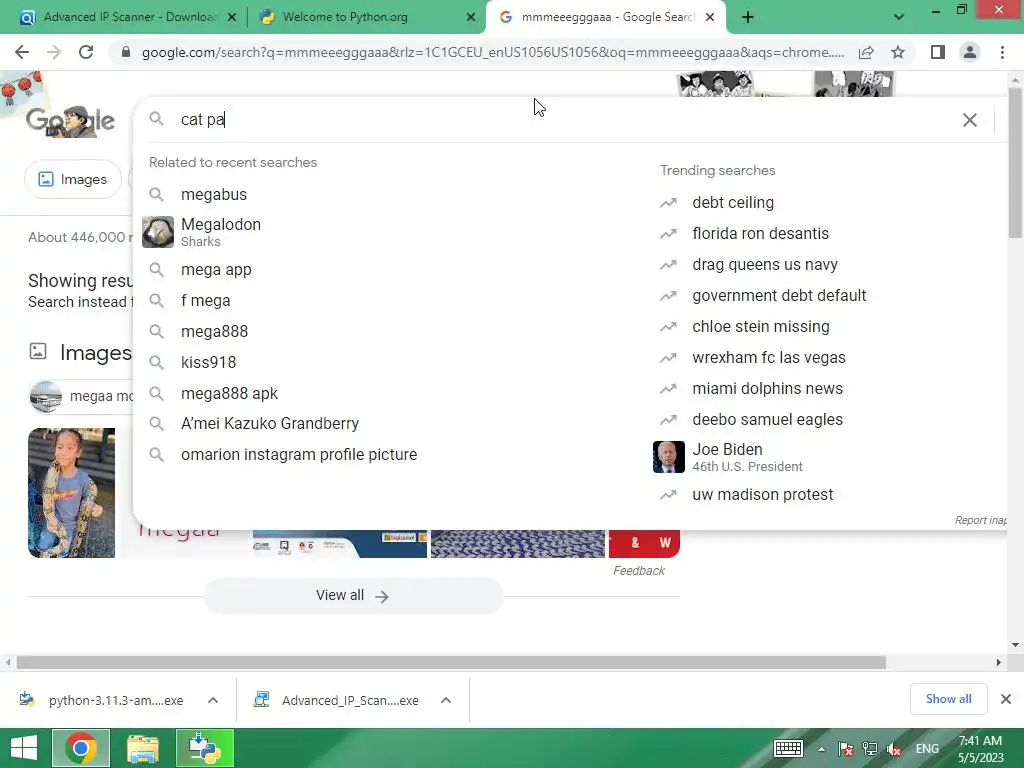The width and height of the screenshot is (1024, 768).
Task: Show hidden system tray icons
Action: [x=821, y=749]
